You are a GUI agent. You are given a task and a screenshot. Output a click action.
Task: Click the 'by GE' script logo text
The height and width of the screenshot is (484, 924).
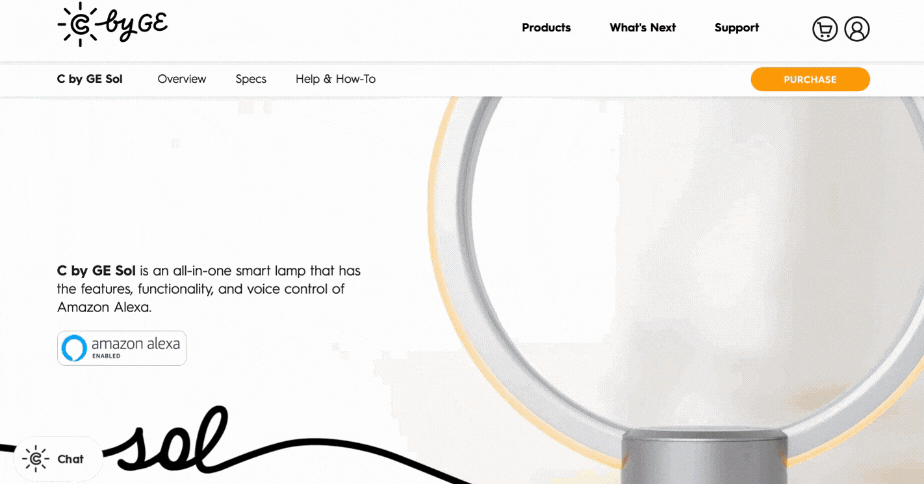(135, 24)
